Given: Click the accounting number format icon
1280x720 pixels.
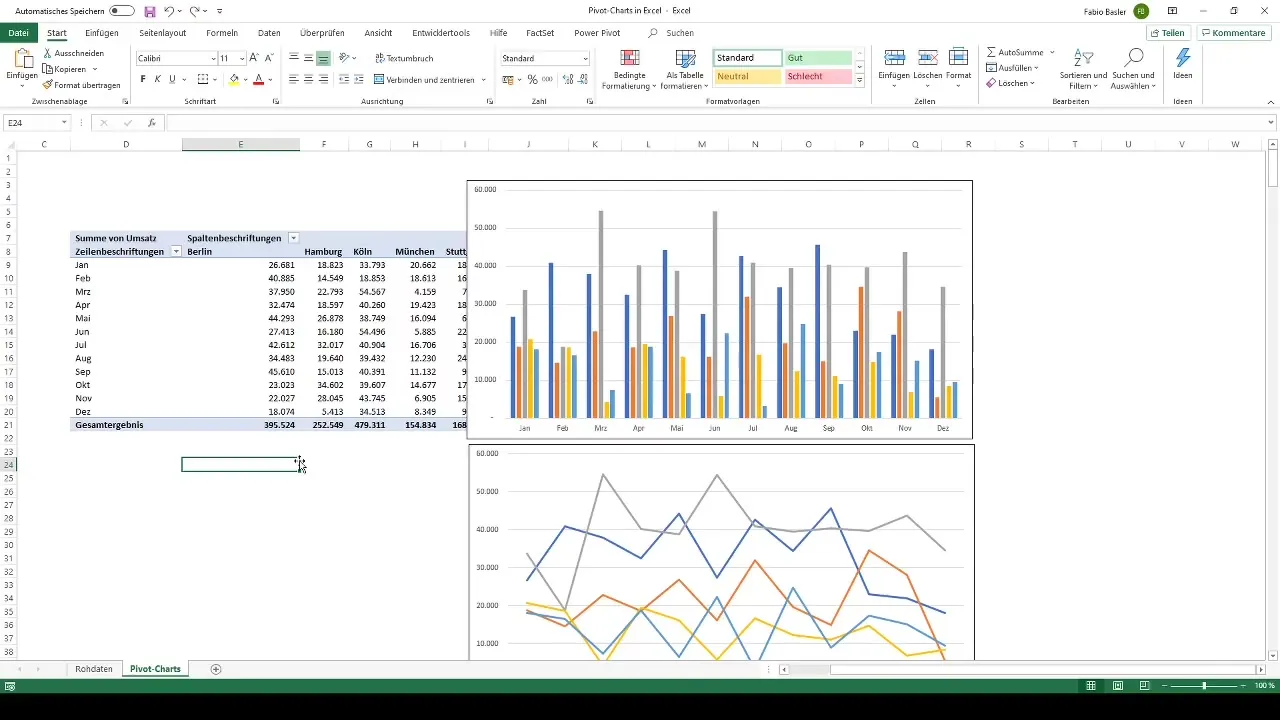Looking at the screenshot, I should pos(507,79).
